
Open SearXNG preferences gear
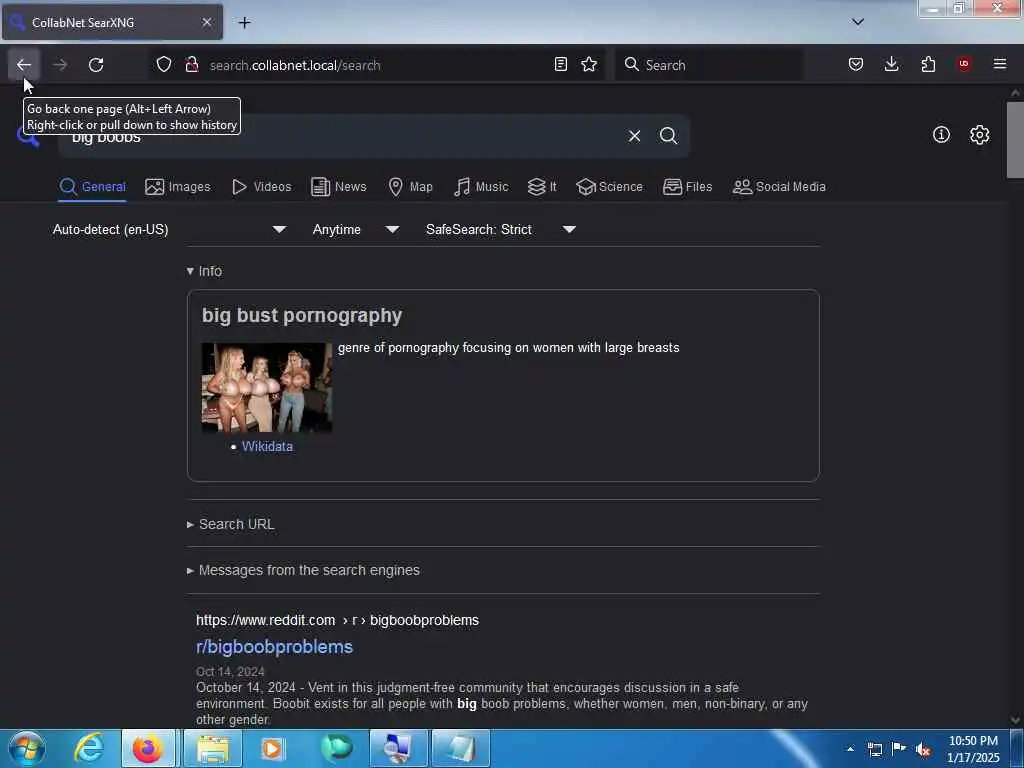tap(980, 135)
